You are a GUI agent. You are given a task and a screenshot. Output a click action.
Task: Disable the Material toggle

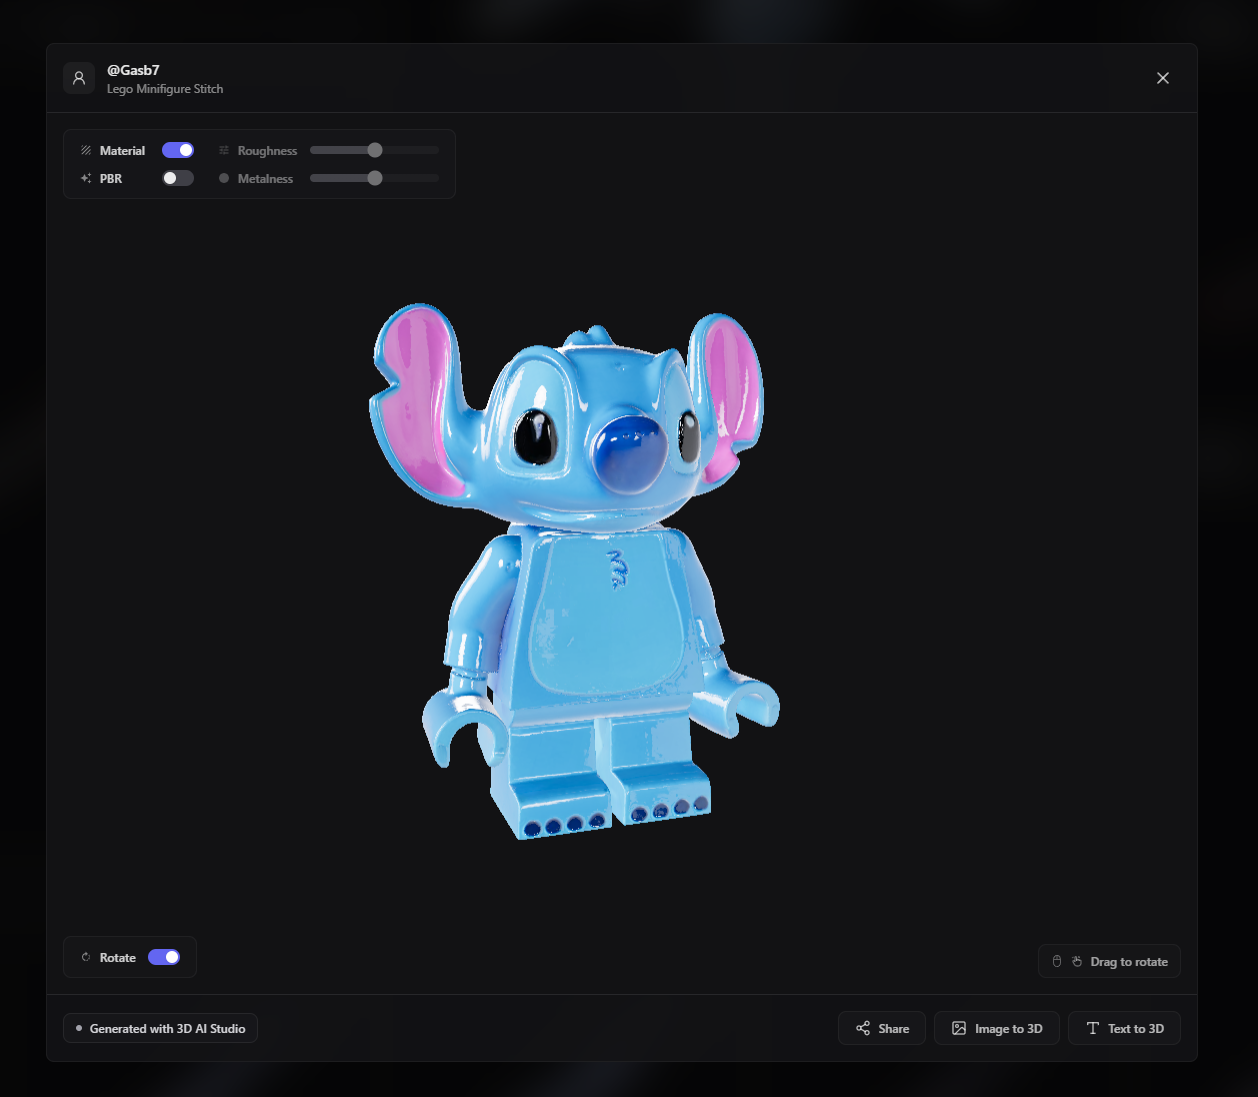pyautogui.click(x=177, y=149)
